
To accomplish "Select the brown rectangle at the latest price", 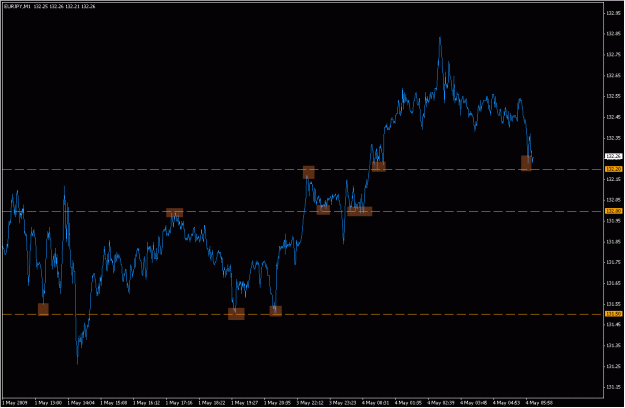I will coord(526,163).
